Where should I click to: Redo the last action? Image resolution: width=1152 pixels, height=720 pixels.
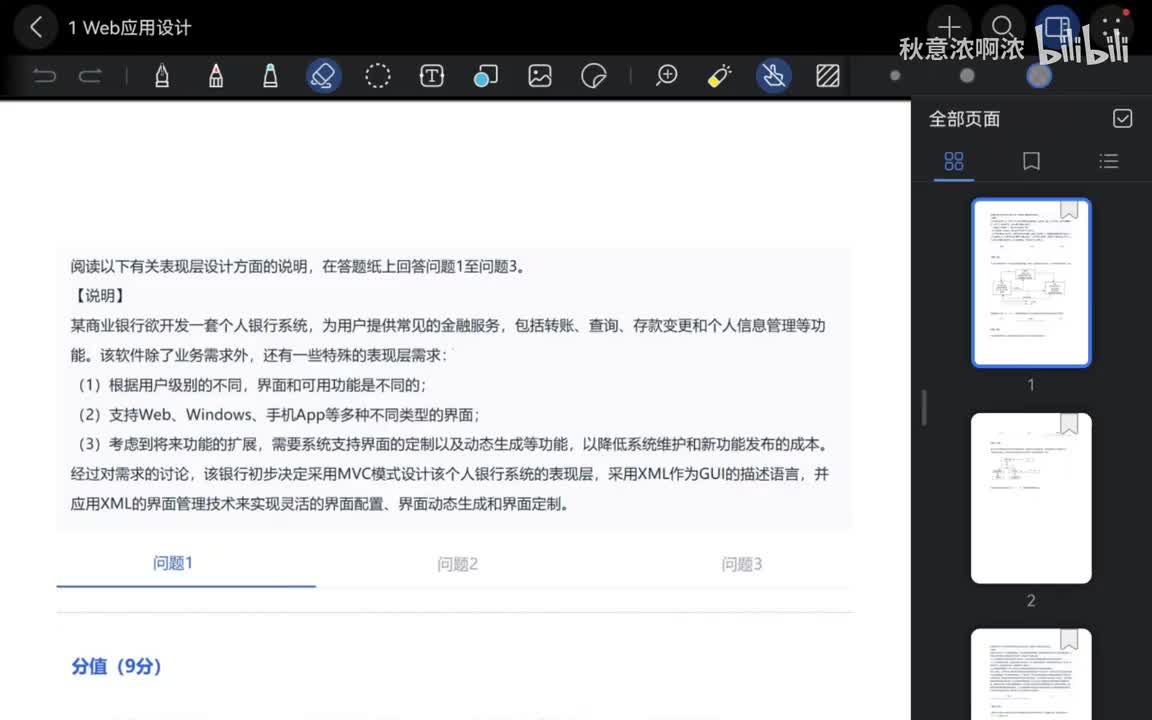click(x=90, y=76)
